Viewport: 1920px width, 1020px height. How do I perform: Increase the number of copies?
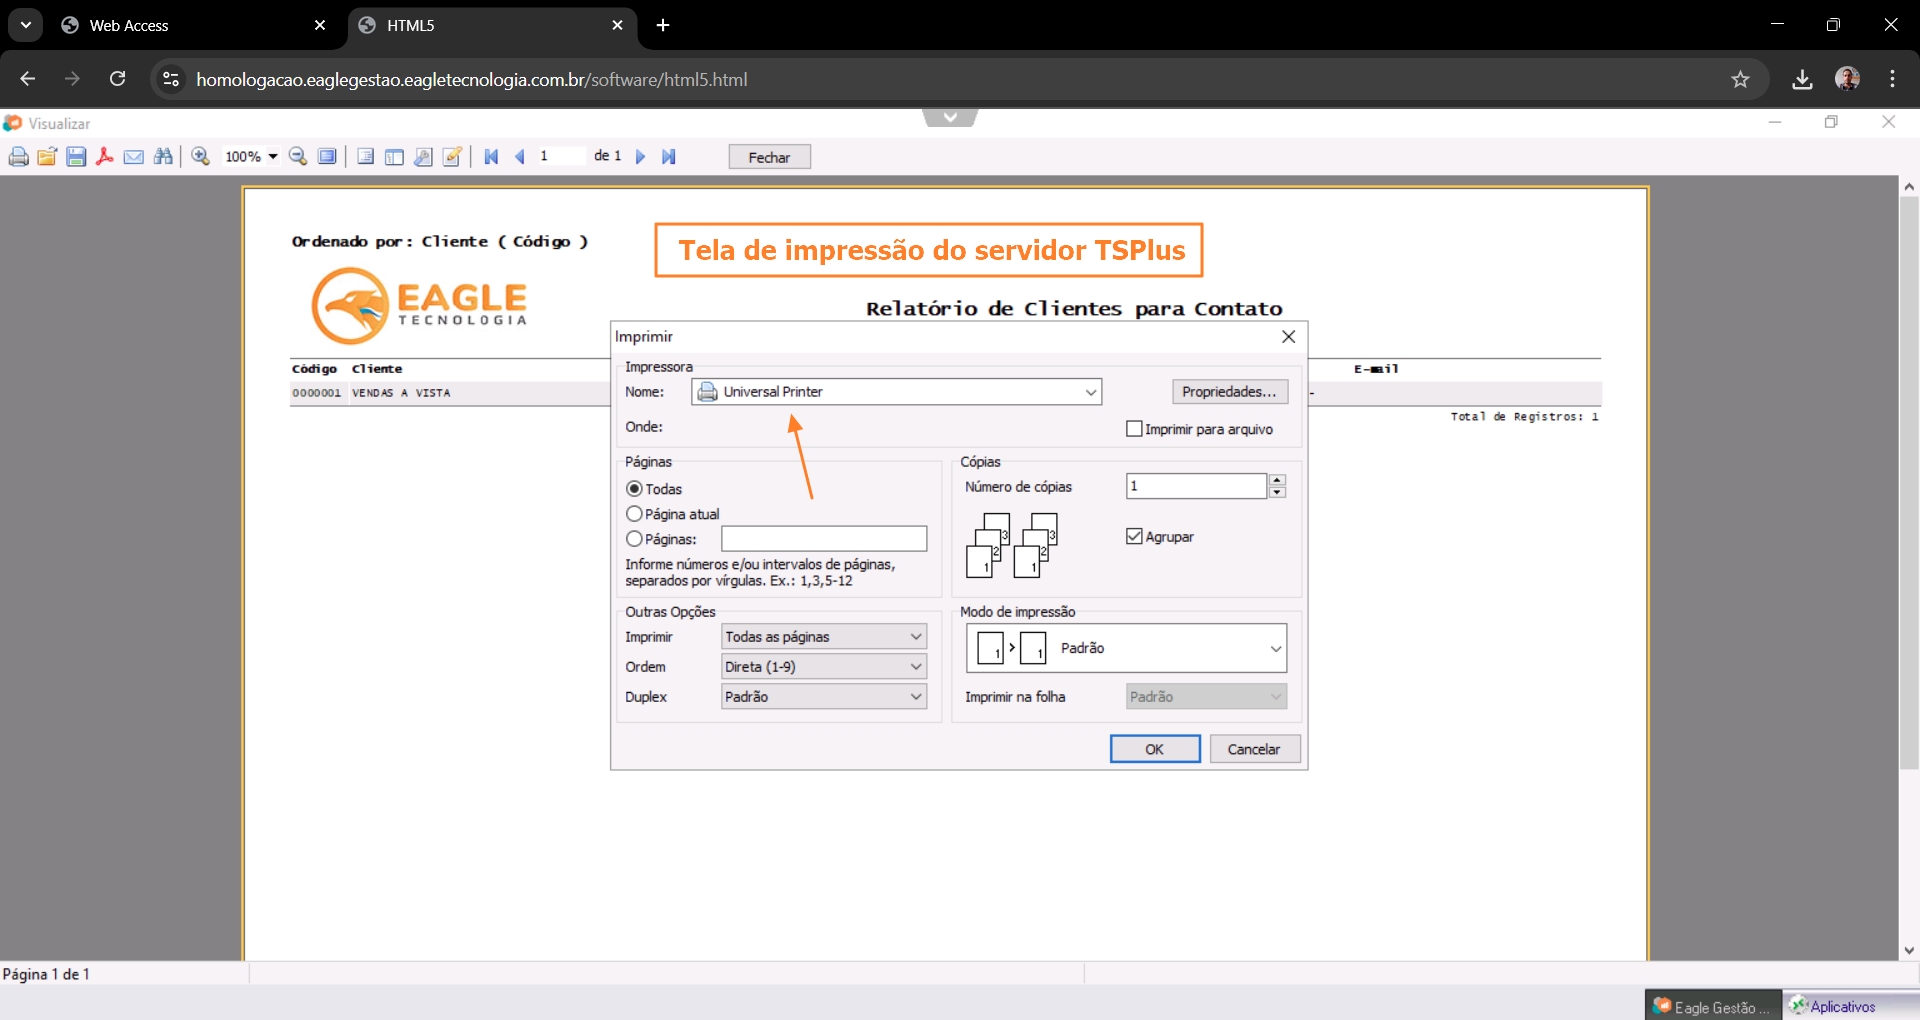tap(1277, 480)
